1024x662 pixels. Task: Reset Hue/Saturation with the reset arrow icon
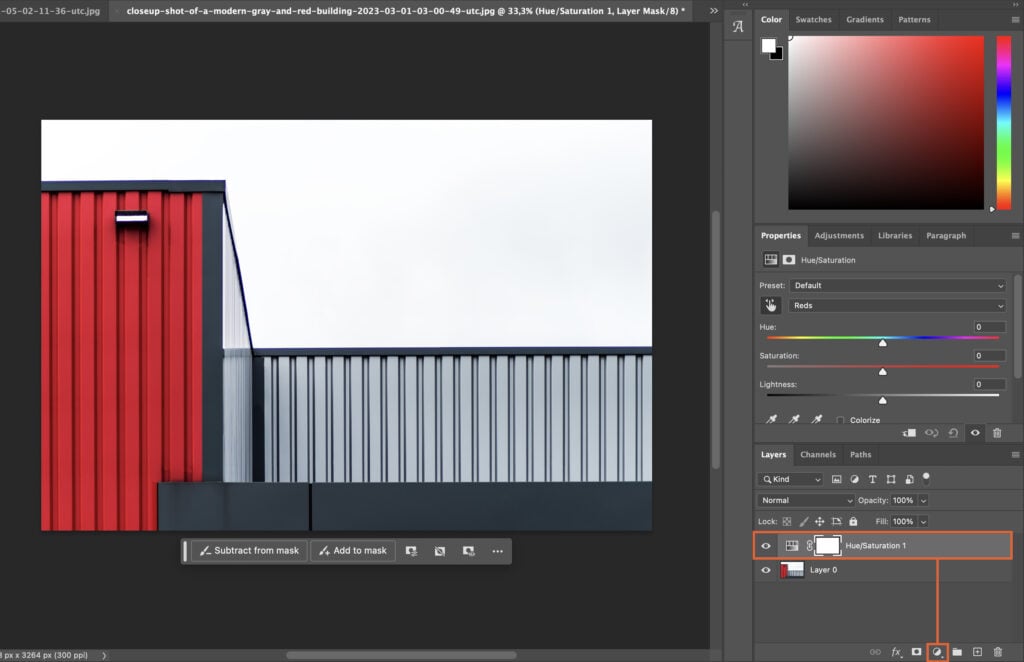coord(952,432)
